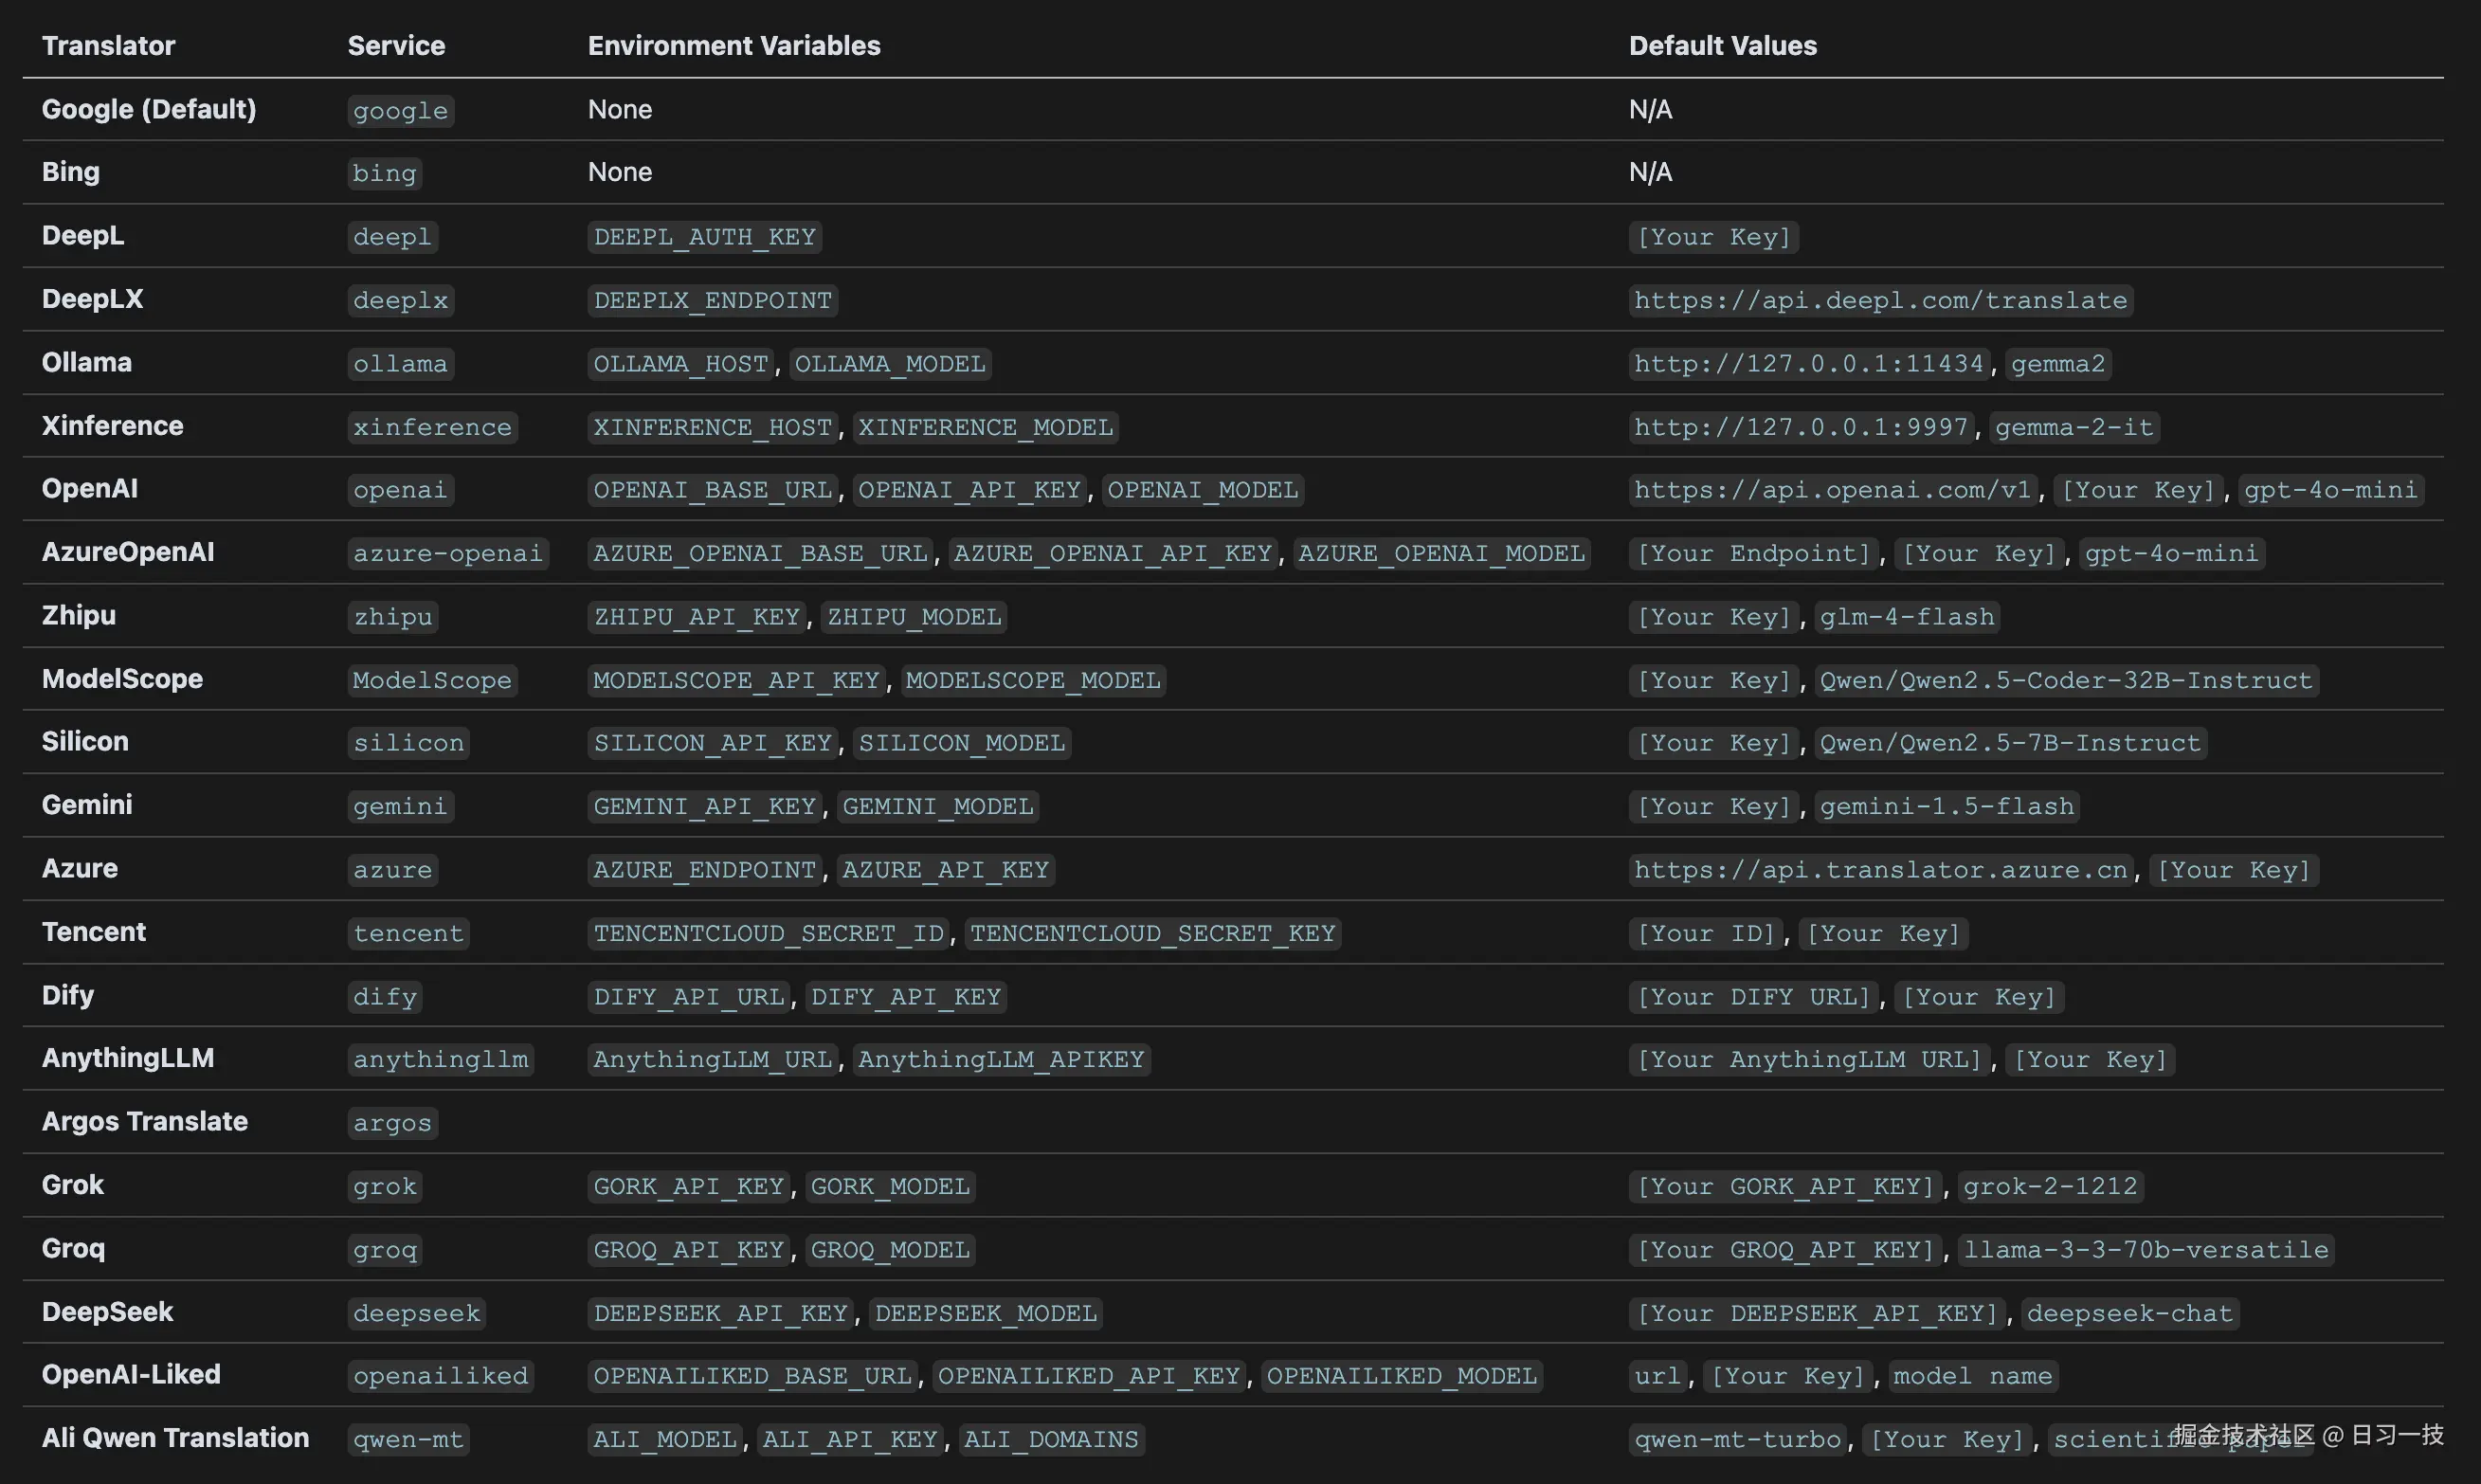Click the "ModelScope" service code
The height and width of the screenshot is (1484, 2481).
[432, 681]
